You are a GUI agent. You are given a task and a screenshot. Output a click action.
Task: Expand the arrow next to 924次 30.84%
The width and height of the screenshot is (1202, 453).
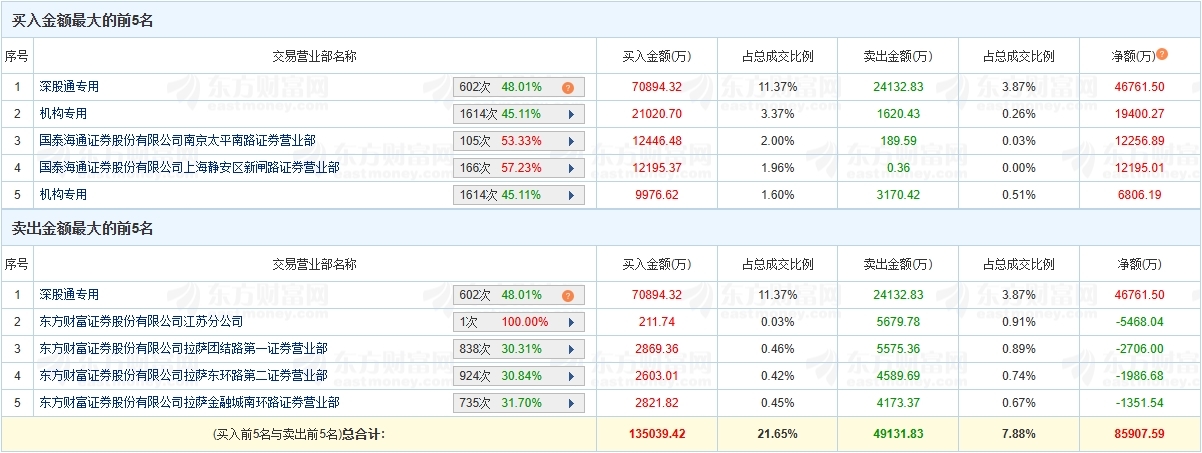point(571,376)
